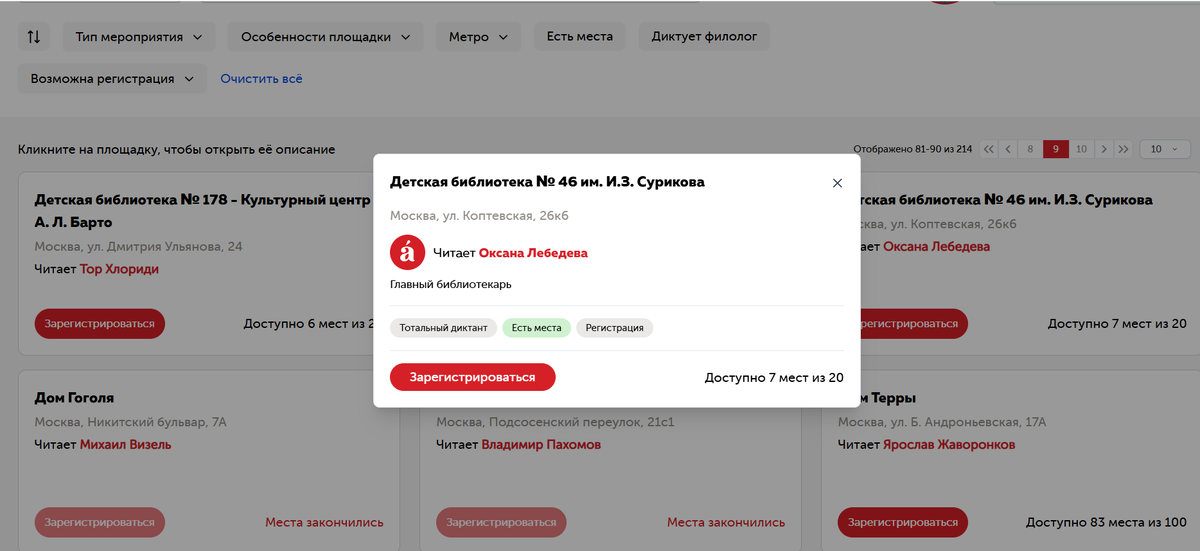1200x551 pixels.
Task: Click the Регистрация tag in popup
Action: 615,328
